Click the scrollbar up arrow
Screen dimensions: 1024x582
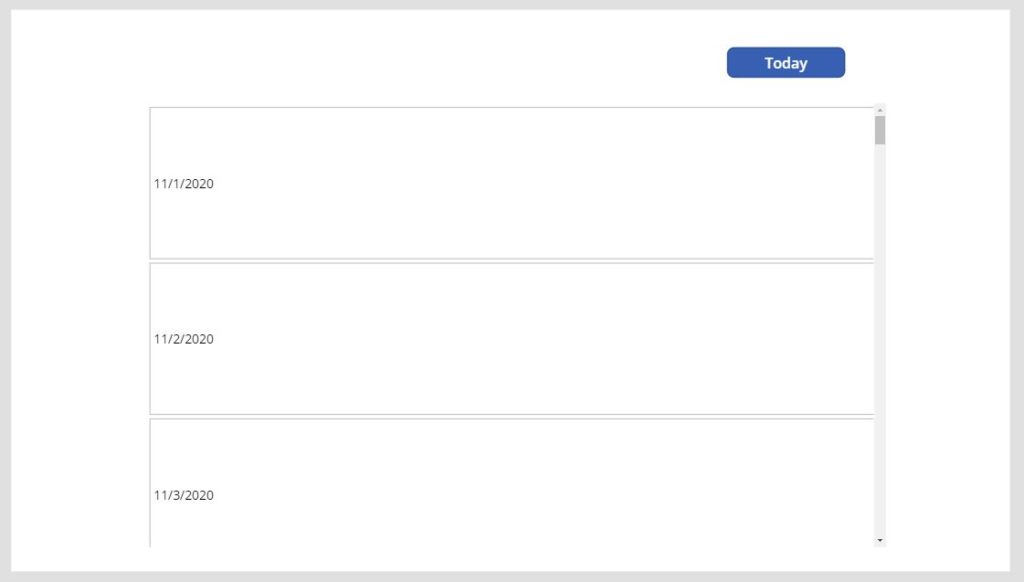[878, 110]
